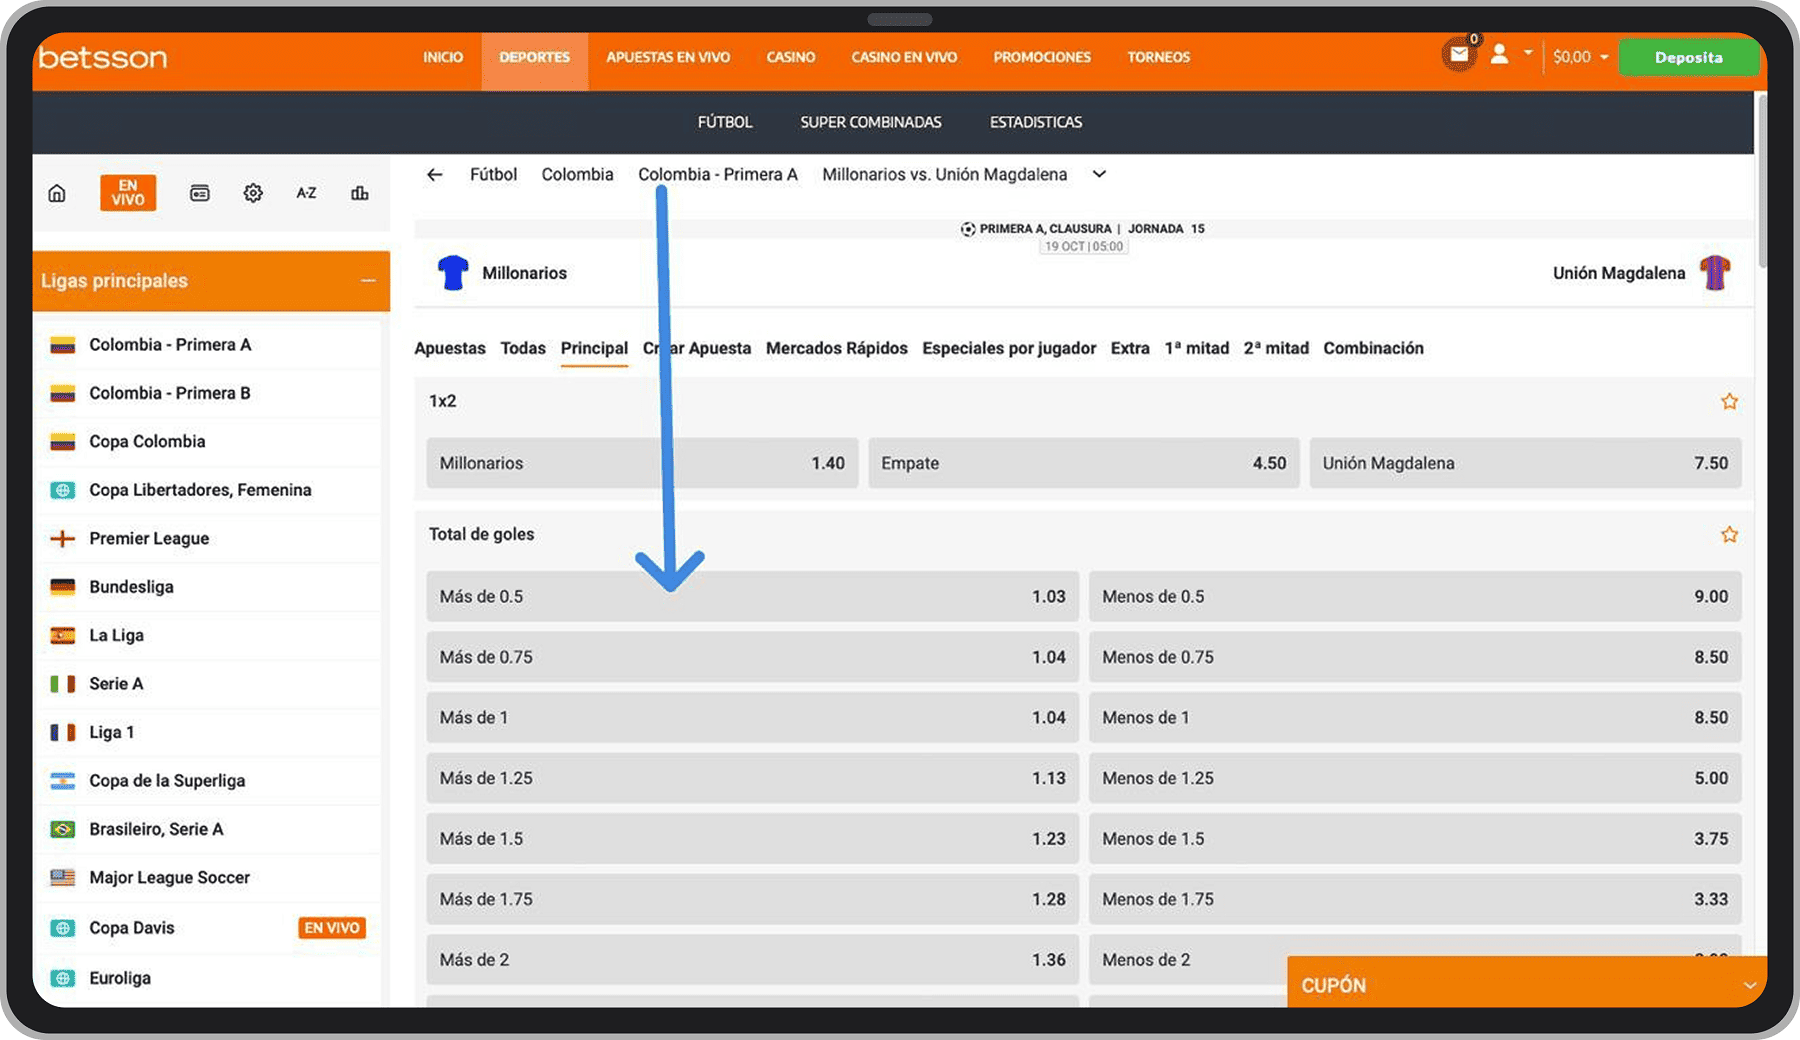The image size is (1800, 1040).
Task: Click the Colombia breadcrumb link
Action: click(577, 174)
